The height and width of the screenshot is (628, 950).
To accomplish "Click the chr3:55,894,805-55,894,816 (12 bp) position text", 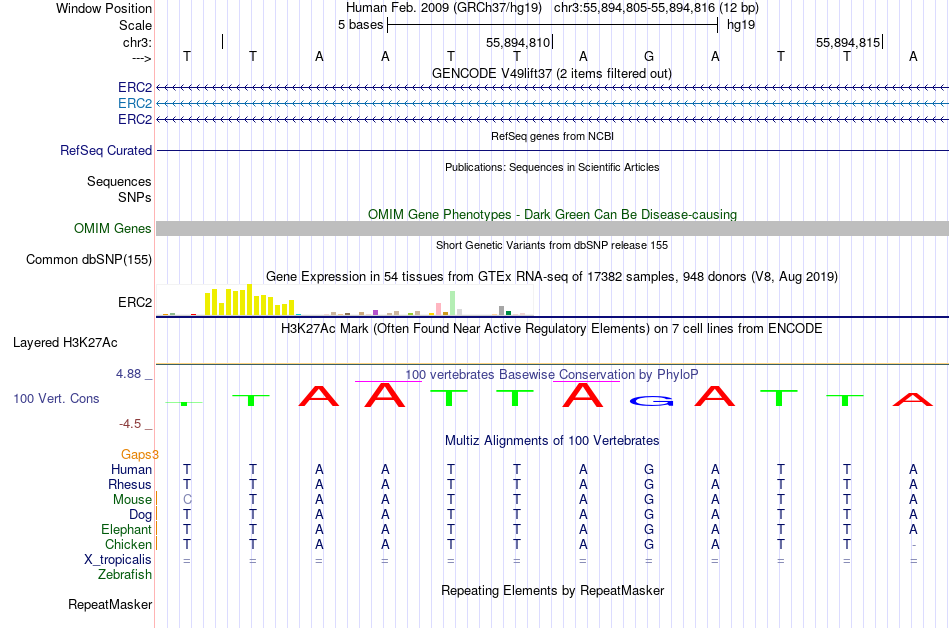I will 656,8.
